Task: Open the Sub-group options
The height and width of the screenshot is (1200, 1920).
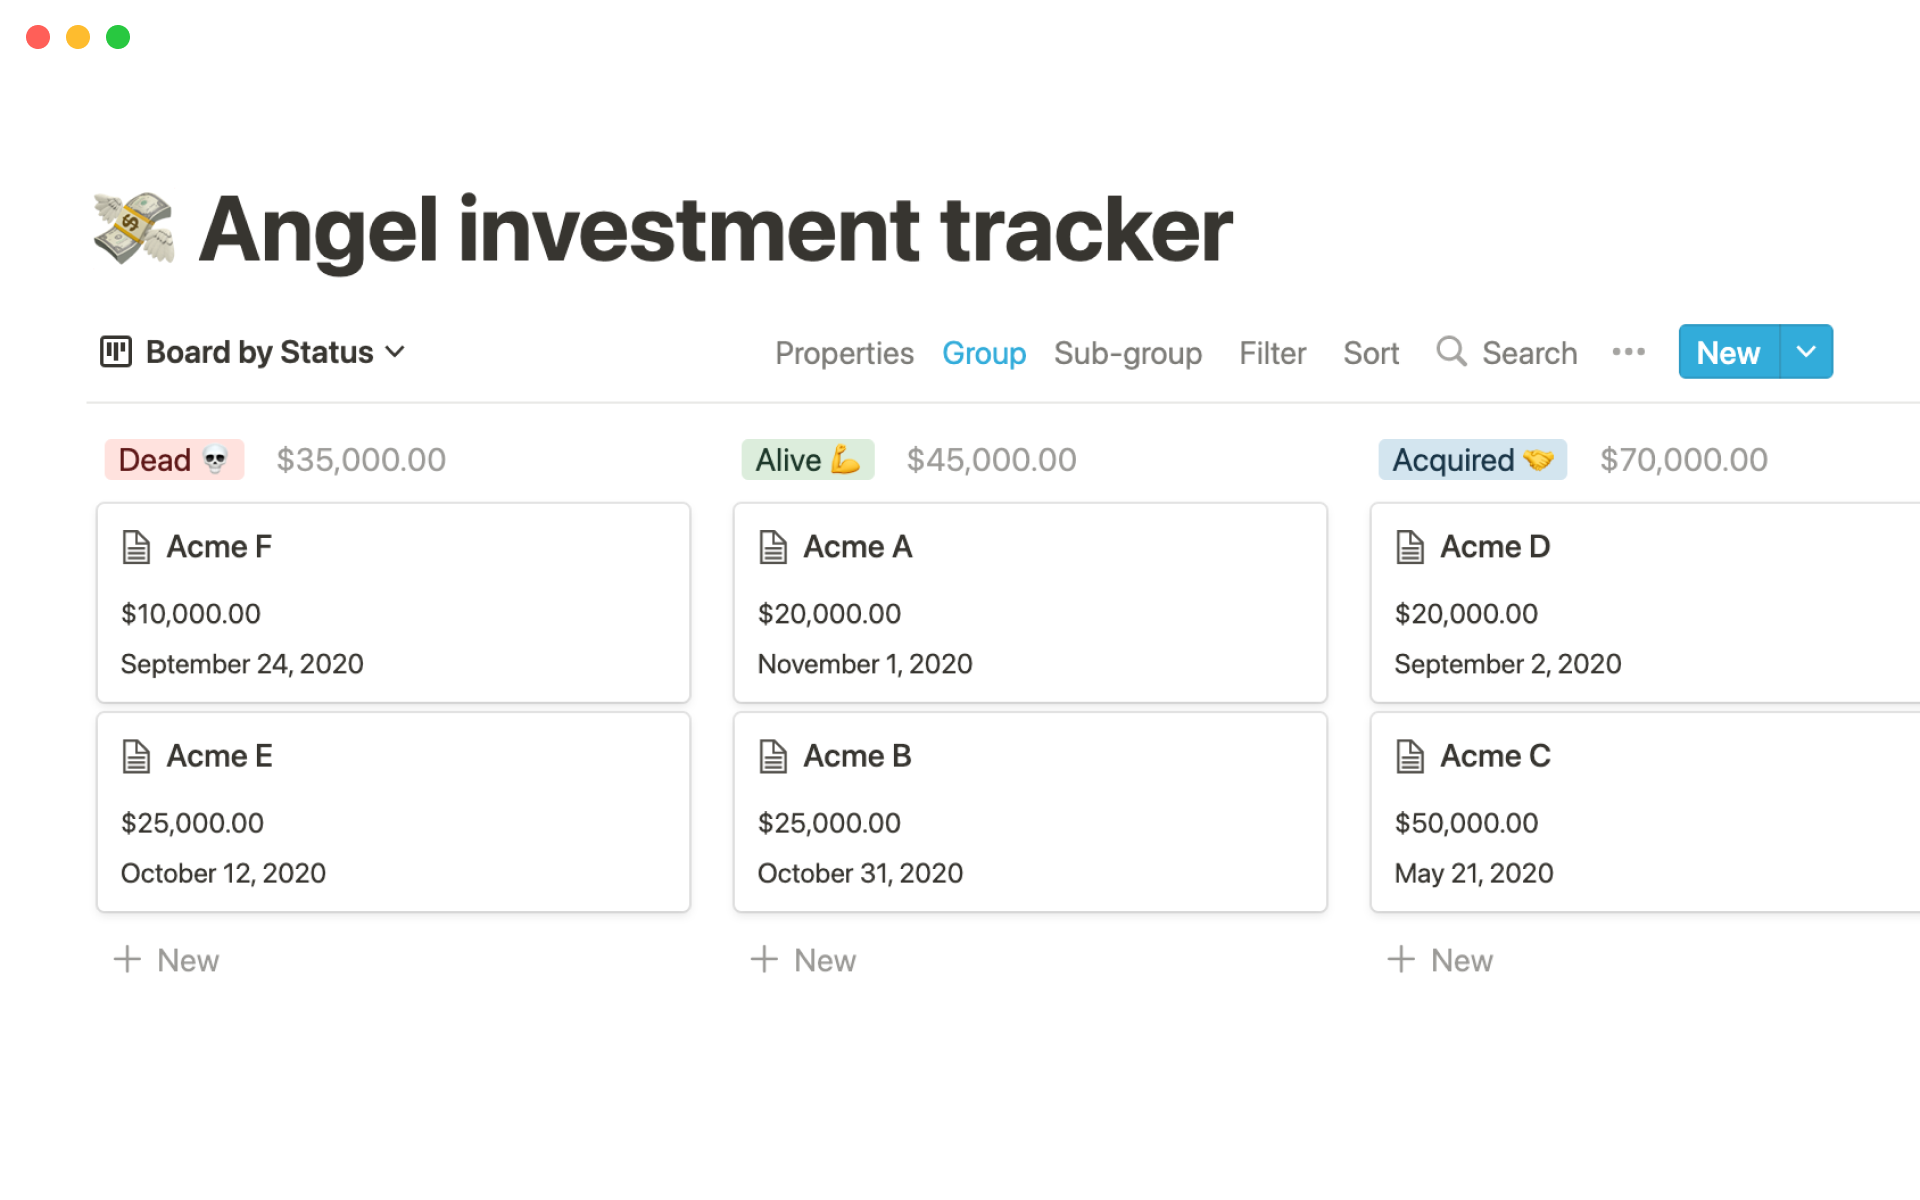Action: click(x=1127, y=353)
